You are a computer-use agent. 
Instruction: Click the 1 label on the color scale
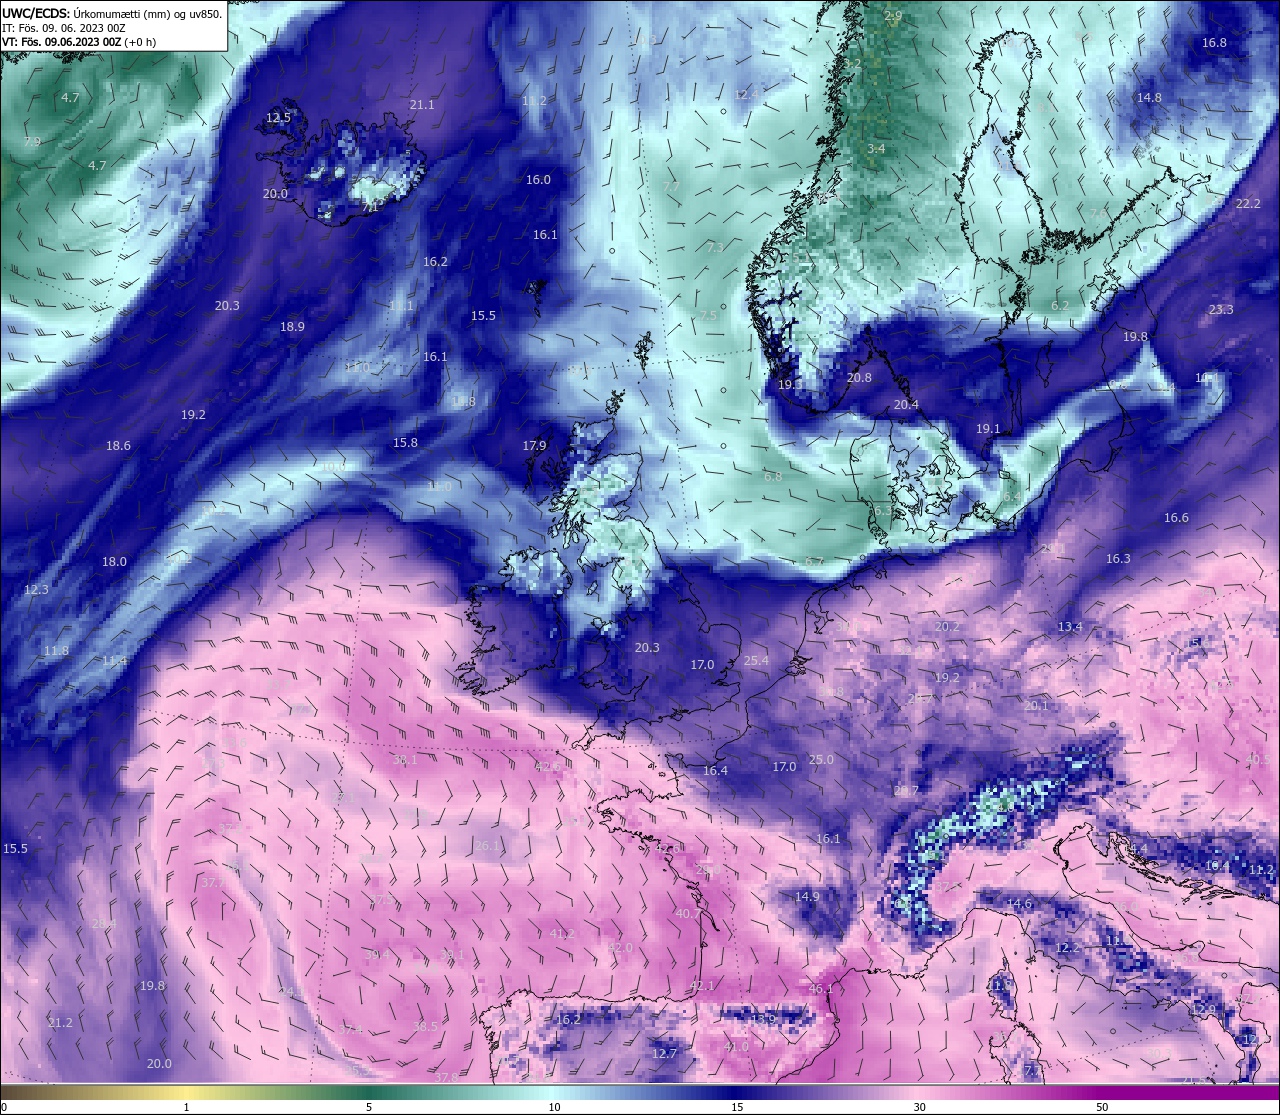click(187, 1107)
